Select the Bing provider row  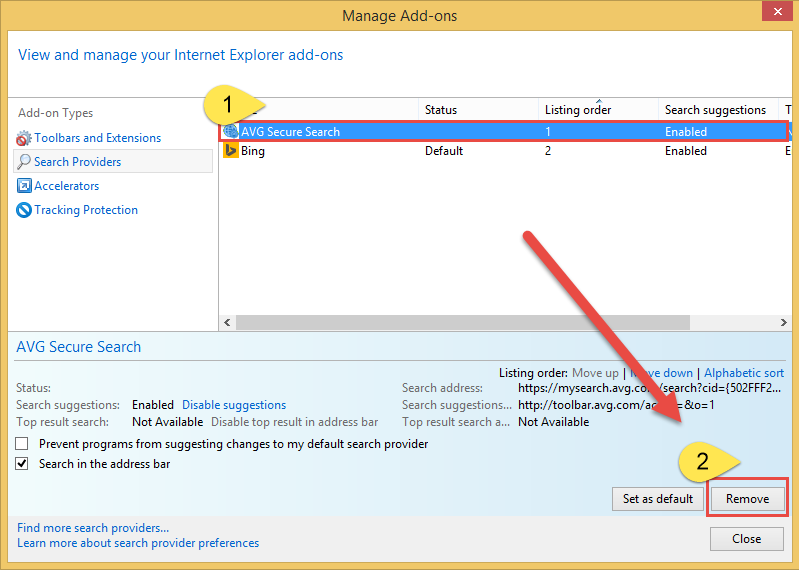[504, 151]
